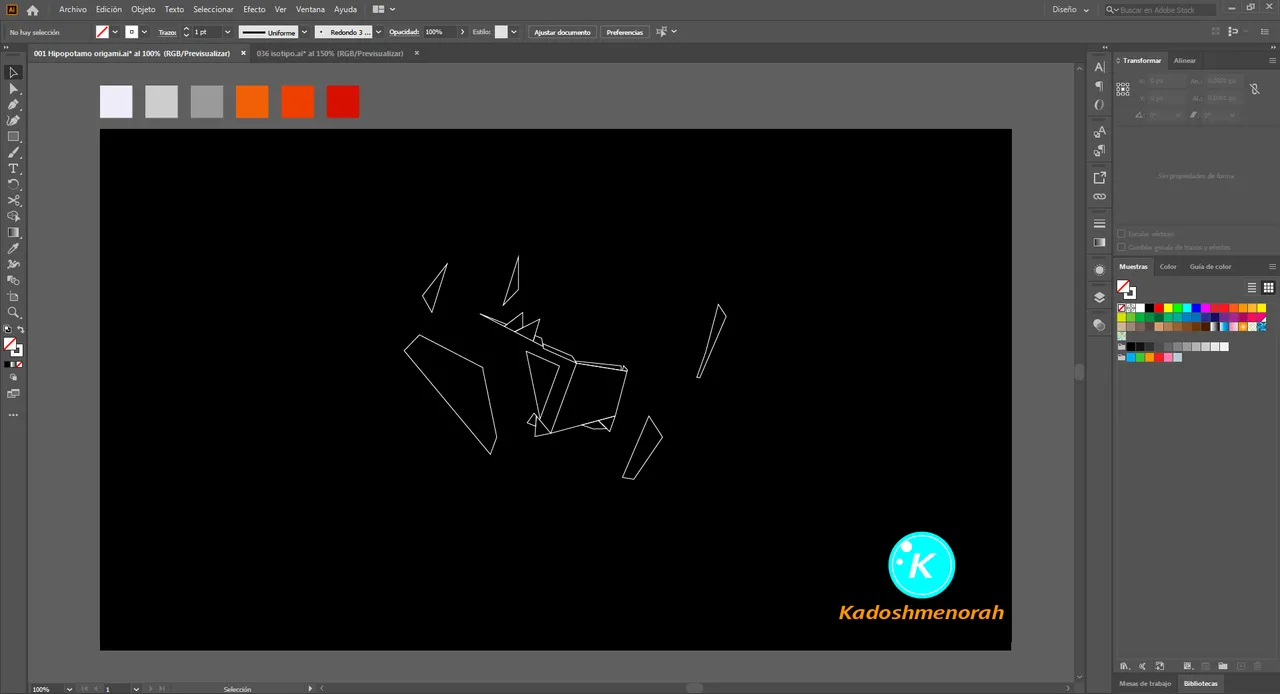Select the Curvature tool
This screenshot has width=1280, height=694.
14,121
